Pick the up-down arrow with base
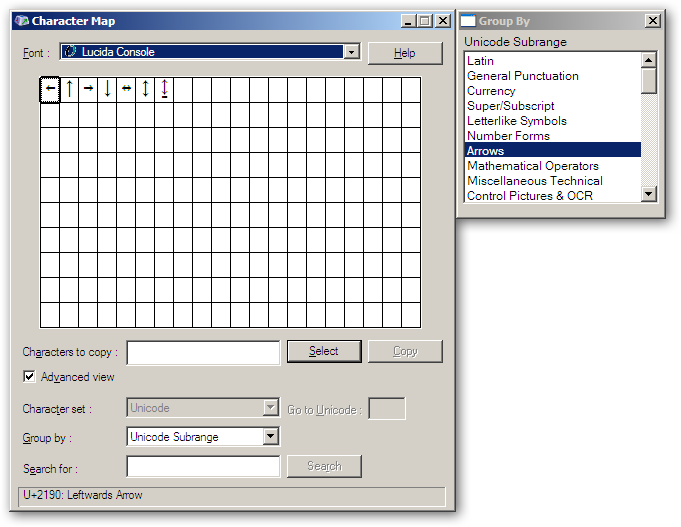Screen dimensions: 681x527 point(164,89)
